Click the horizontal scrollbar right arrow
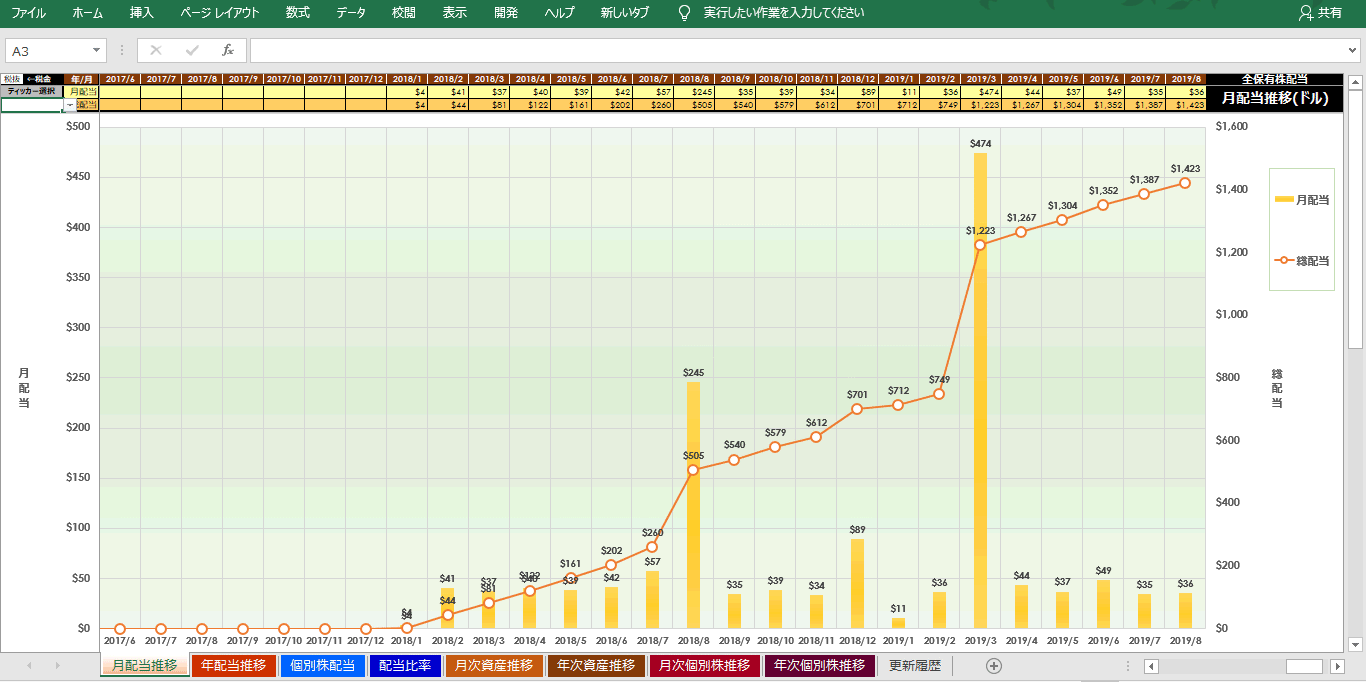1366x682 pixels. coord(1337,666)
